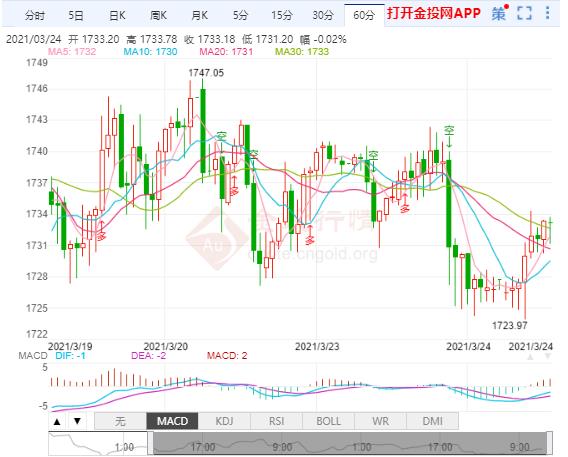
Task: Click the 开 1733.20 open price
Action: pos(94,39)
